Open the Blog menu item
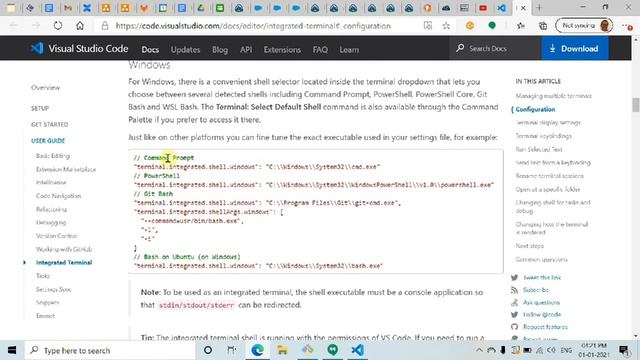 pos(220,49)
